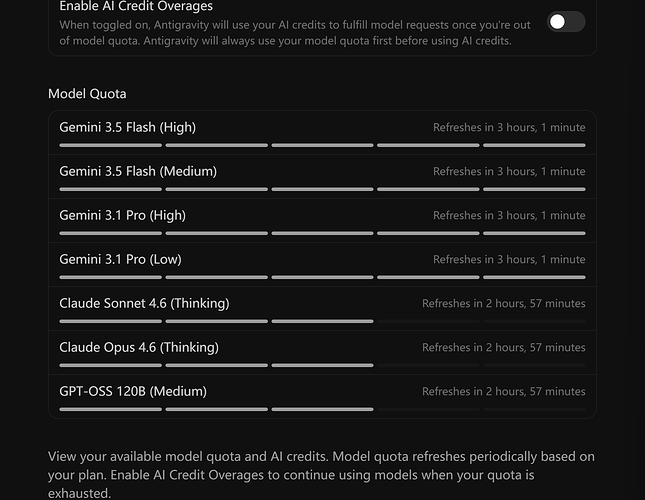
Task: Select the Gemini 3.1 Pro (Low) label
Action: 121,259
